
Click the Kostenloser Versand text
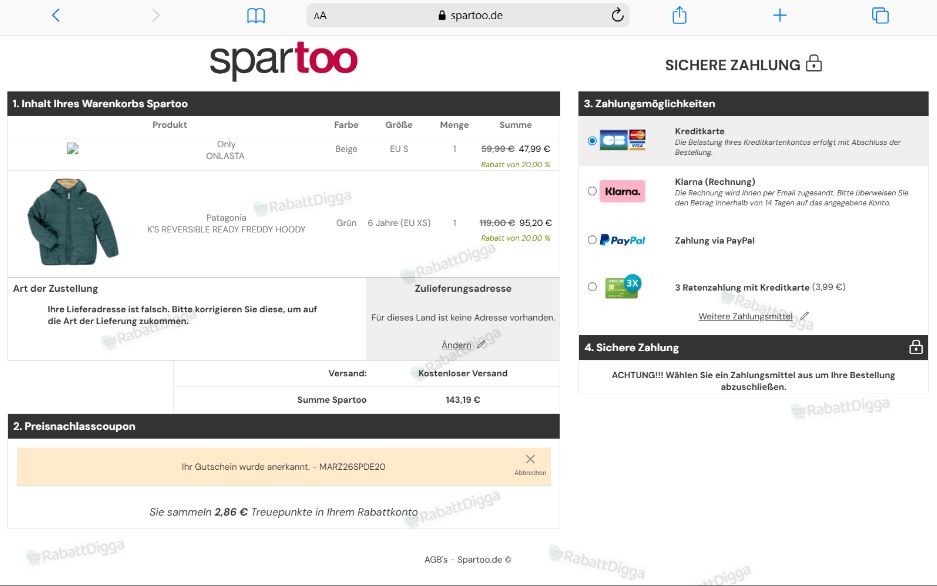pyautogui.click(x=463, y=373)
